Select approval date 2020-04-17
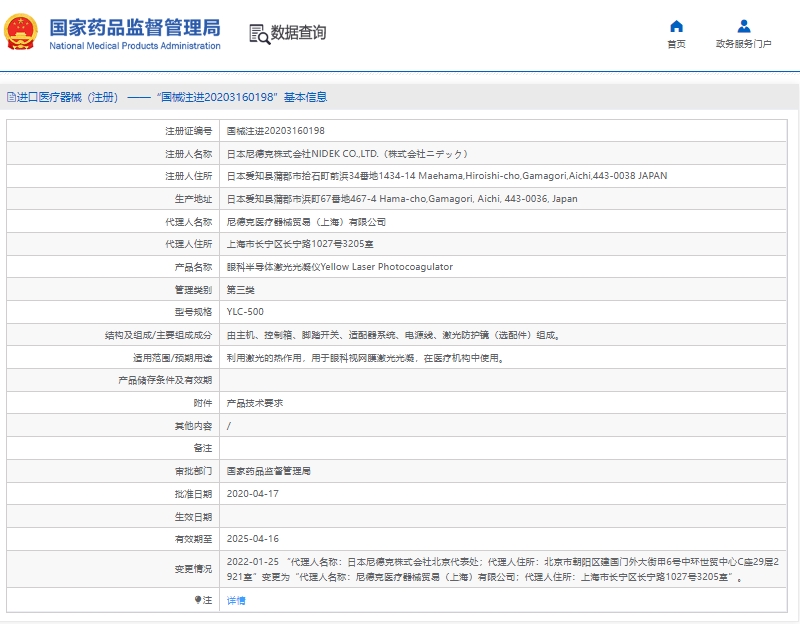 (x=253, y=493)
